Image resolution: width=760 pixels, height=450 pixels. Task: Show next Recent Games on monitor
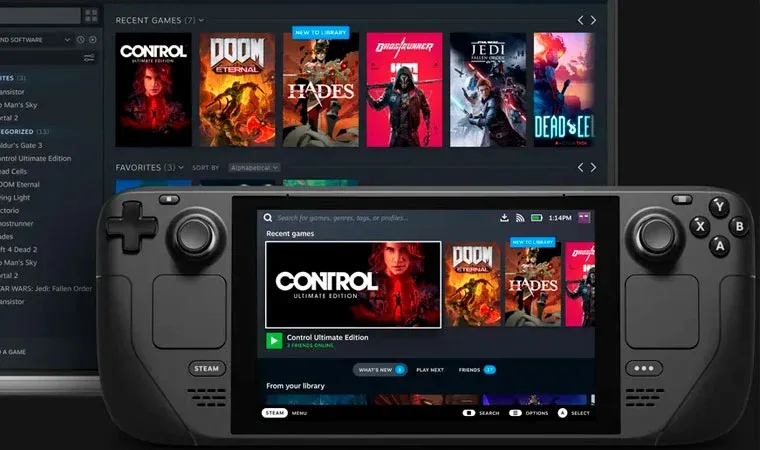click(593, 20)
